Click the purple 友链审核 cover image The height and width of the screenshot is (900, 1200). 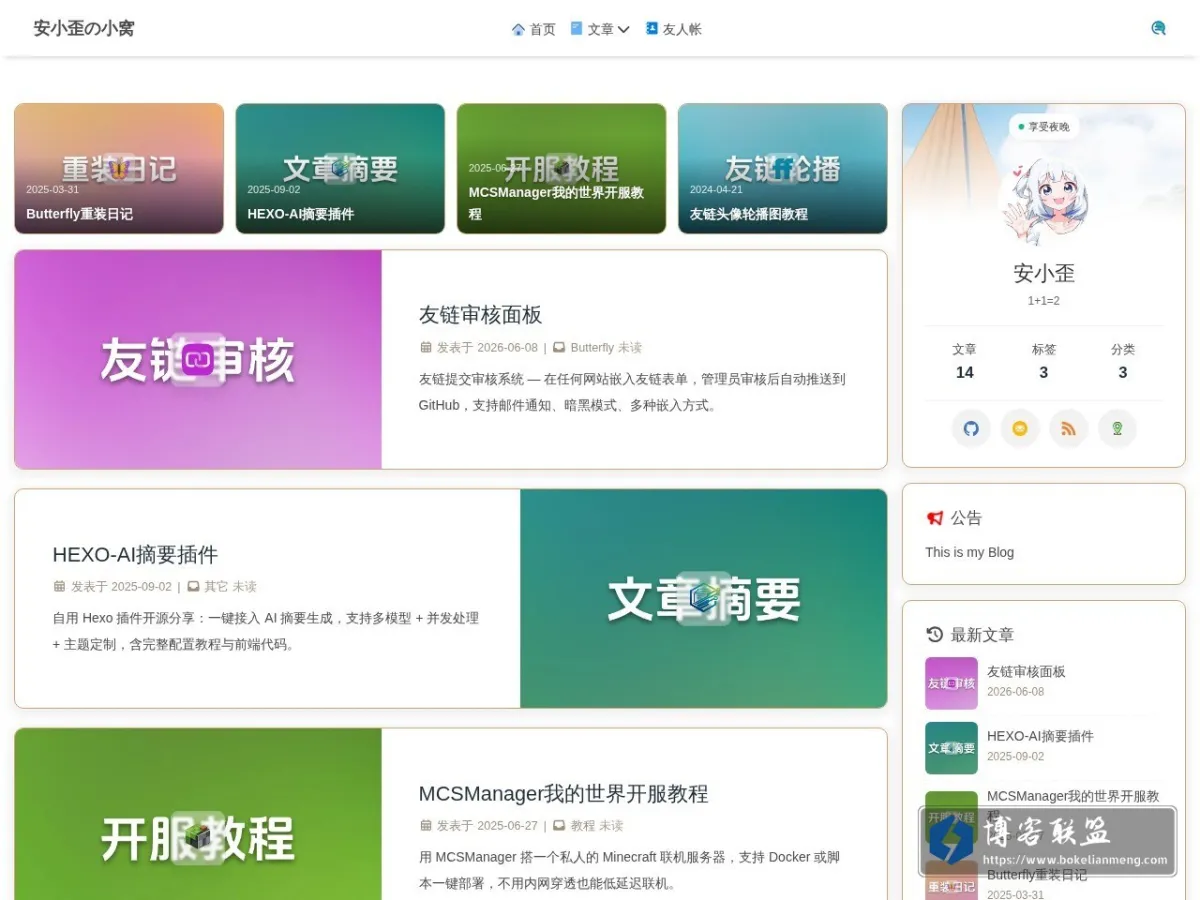click(x=198, y=359)
